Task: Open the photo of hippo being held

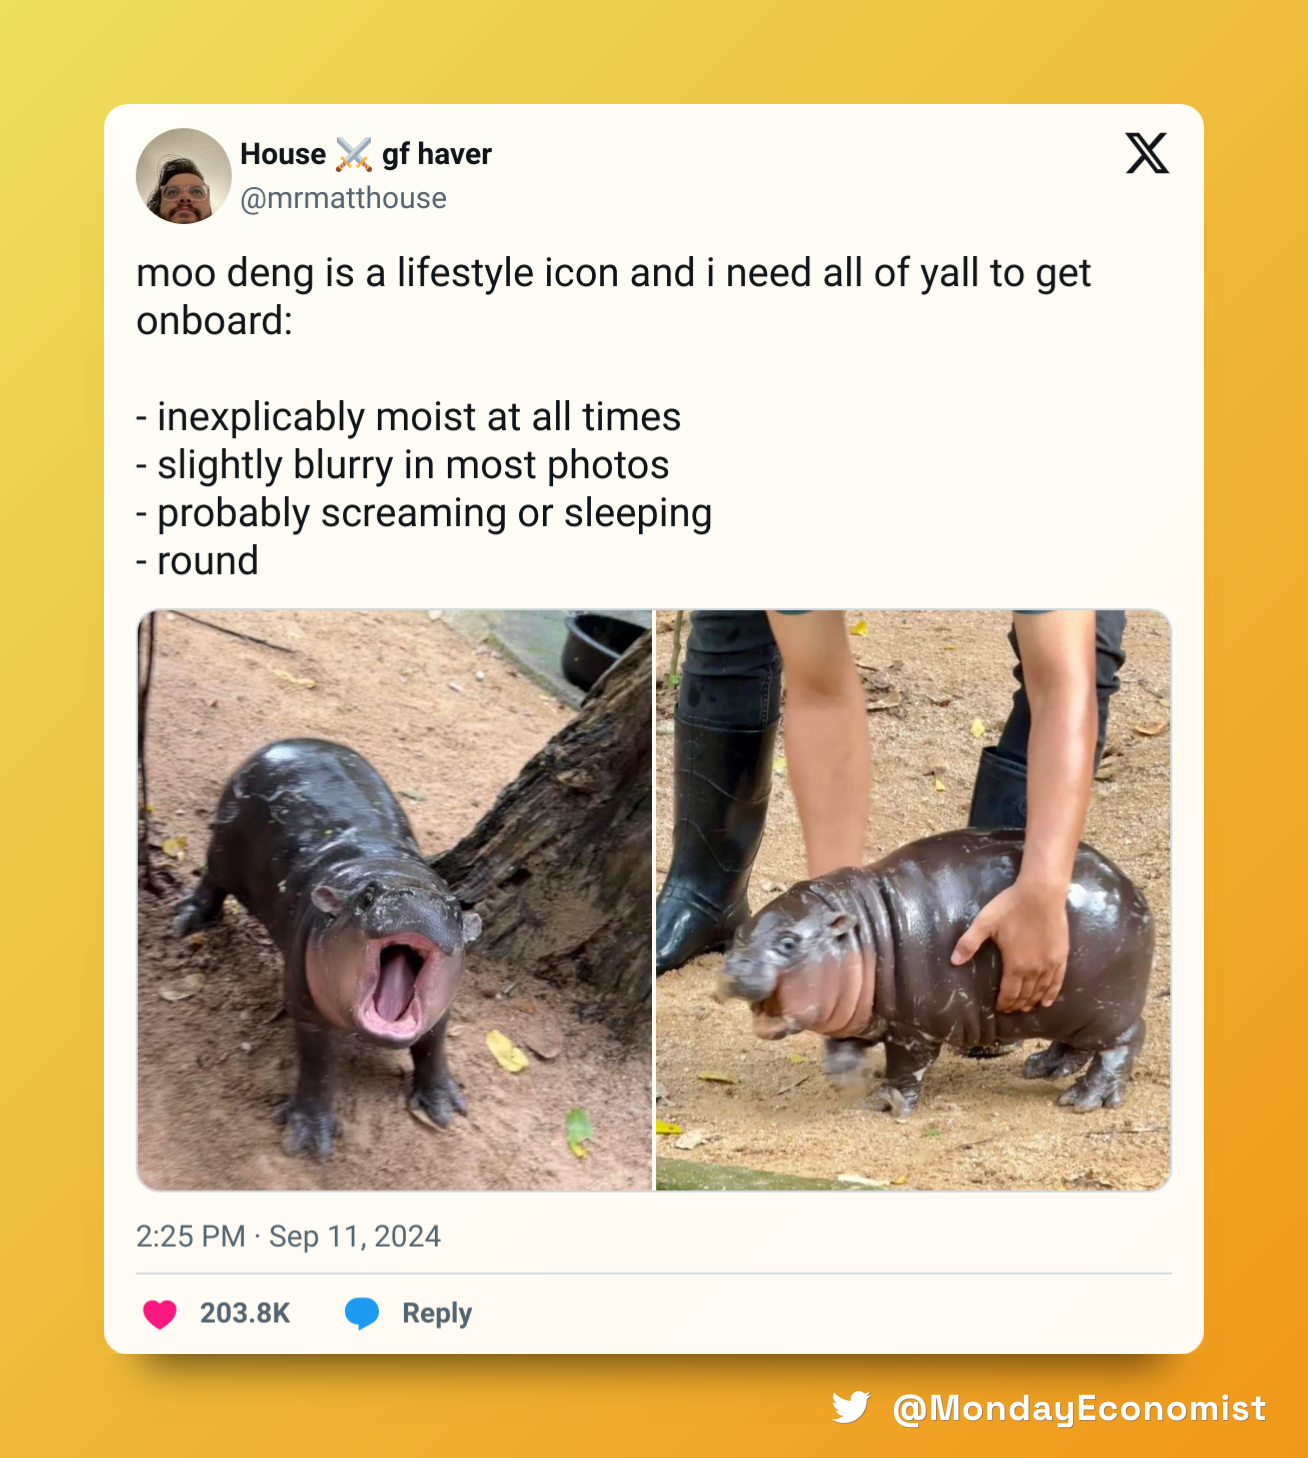Action: (x=913, y=900)
